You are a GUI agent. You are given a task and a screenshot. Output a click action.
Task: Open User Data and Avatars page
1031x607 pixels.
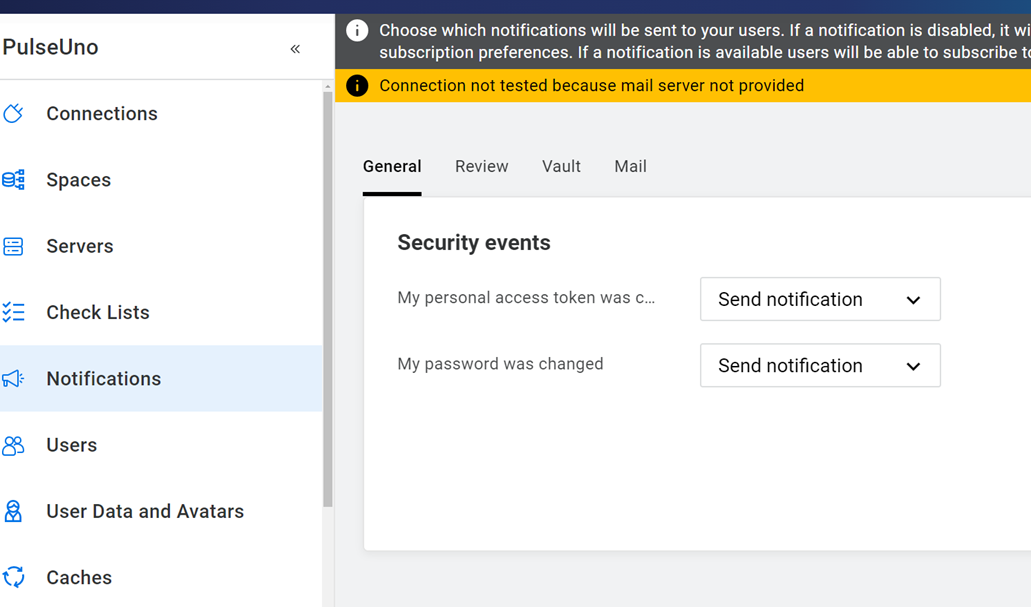[145, 511]
